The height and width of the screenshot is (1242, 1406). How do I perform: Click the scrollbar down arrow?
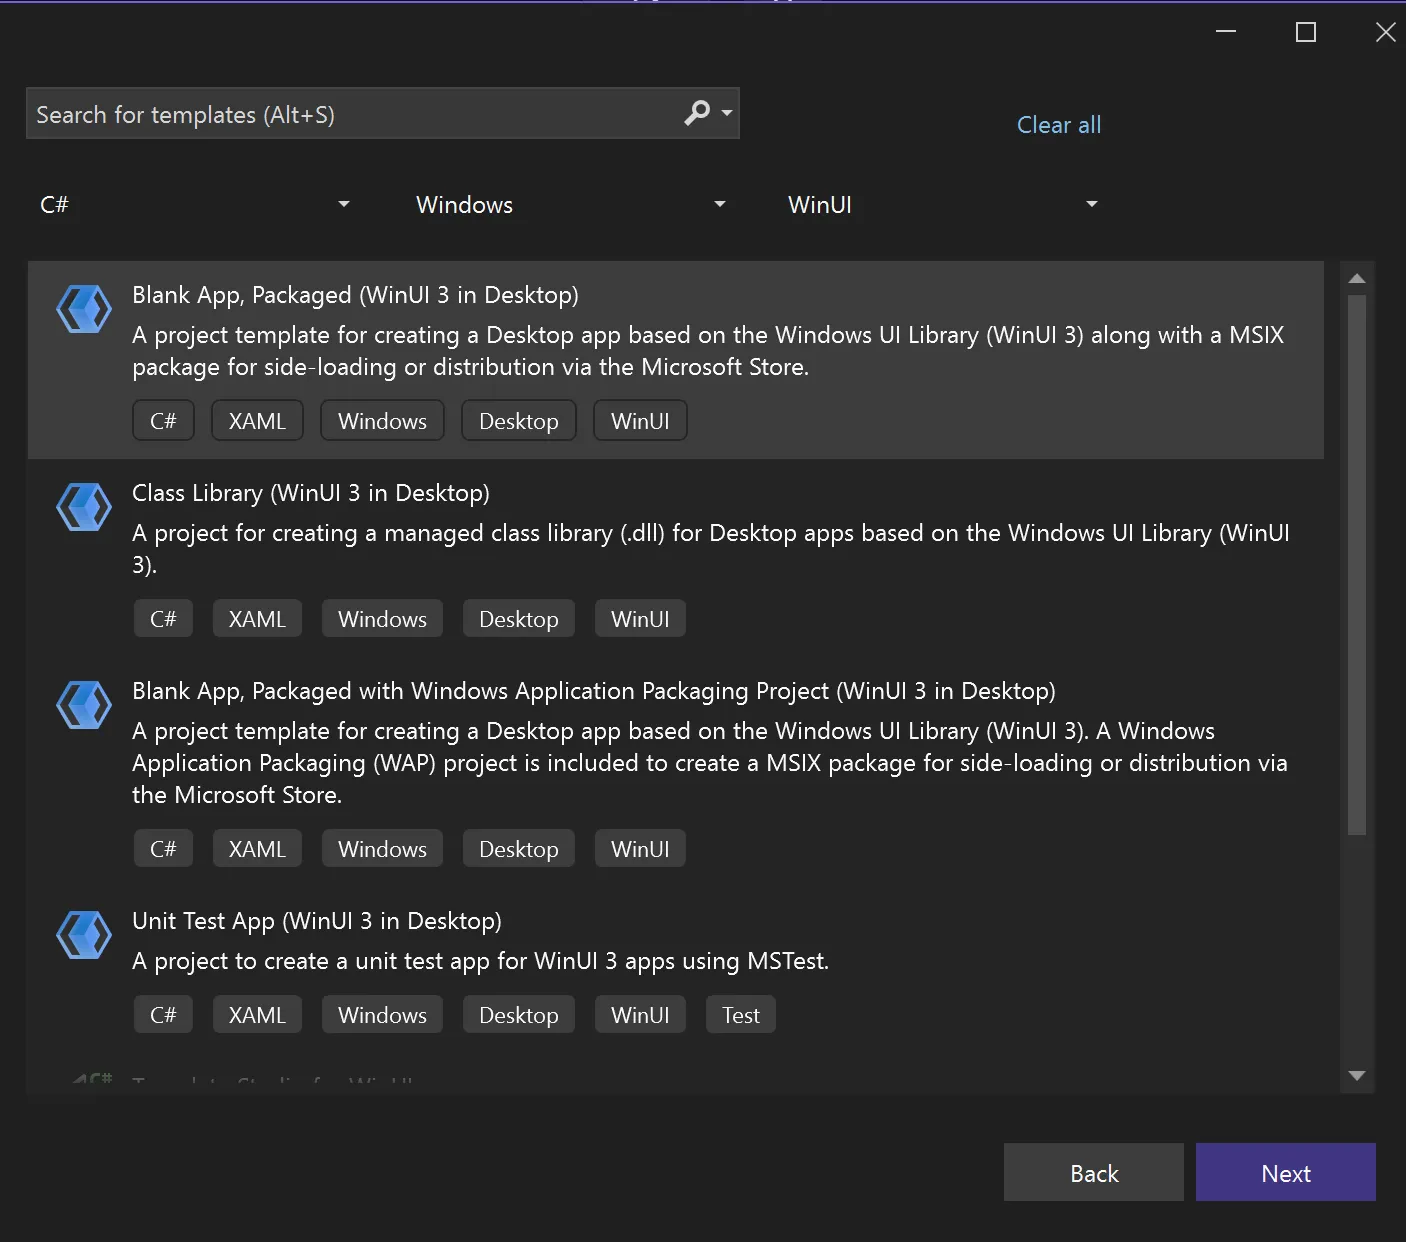(1357, 1076)
